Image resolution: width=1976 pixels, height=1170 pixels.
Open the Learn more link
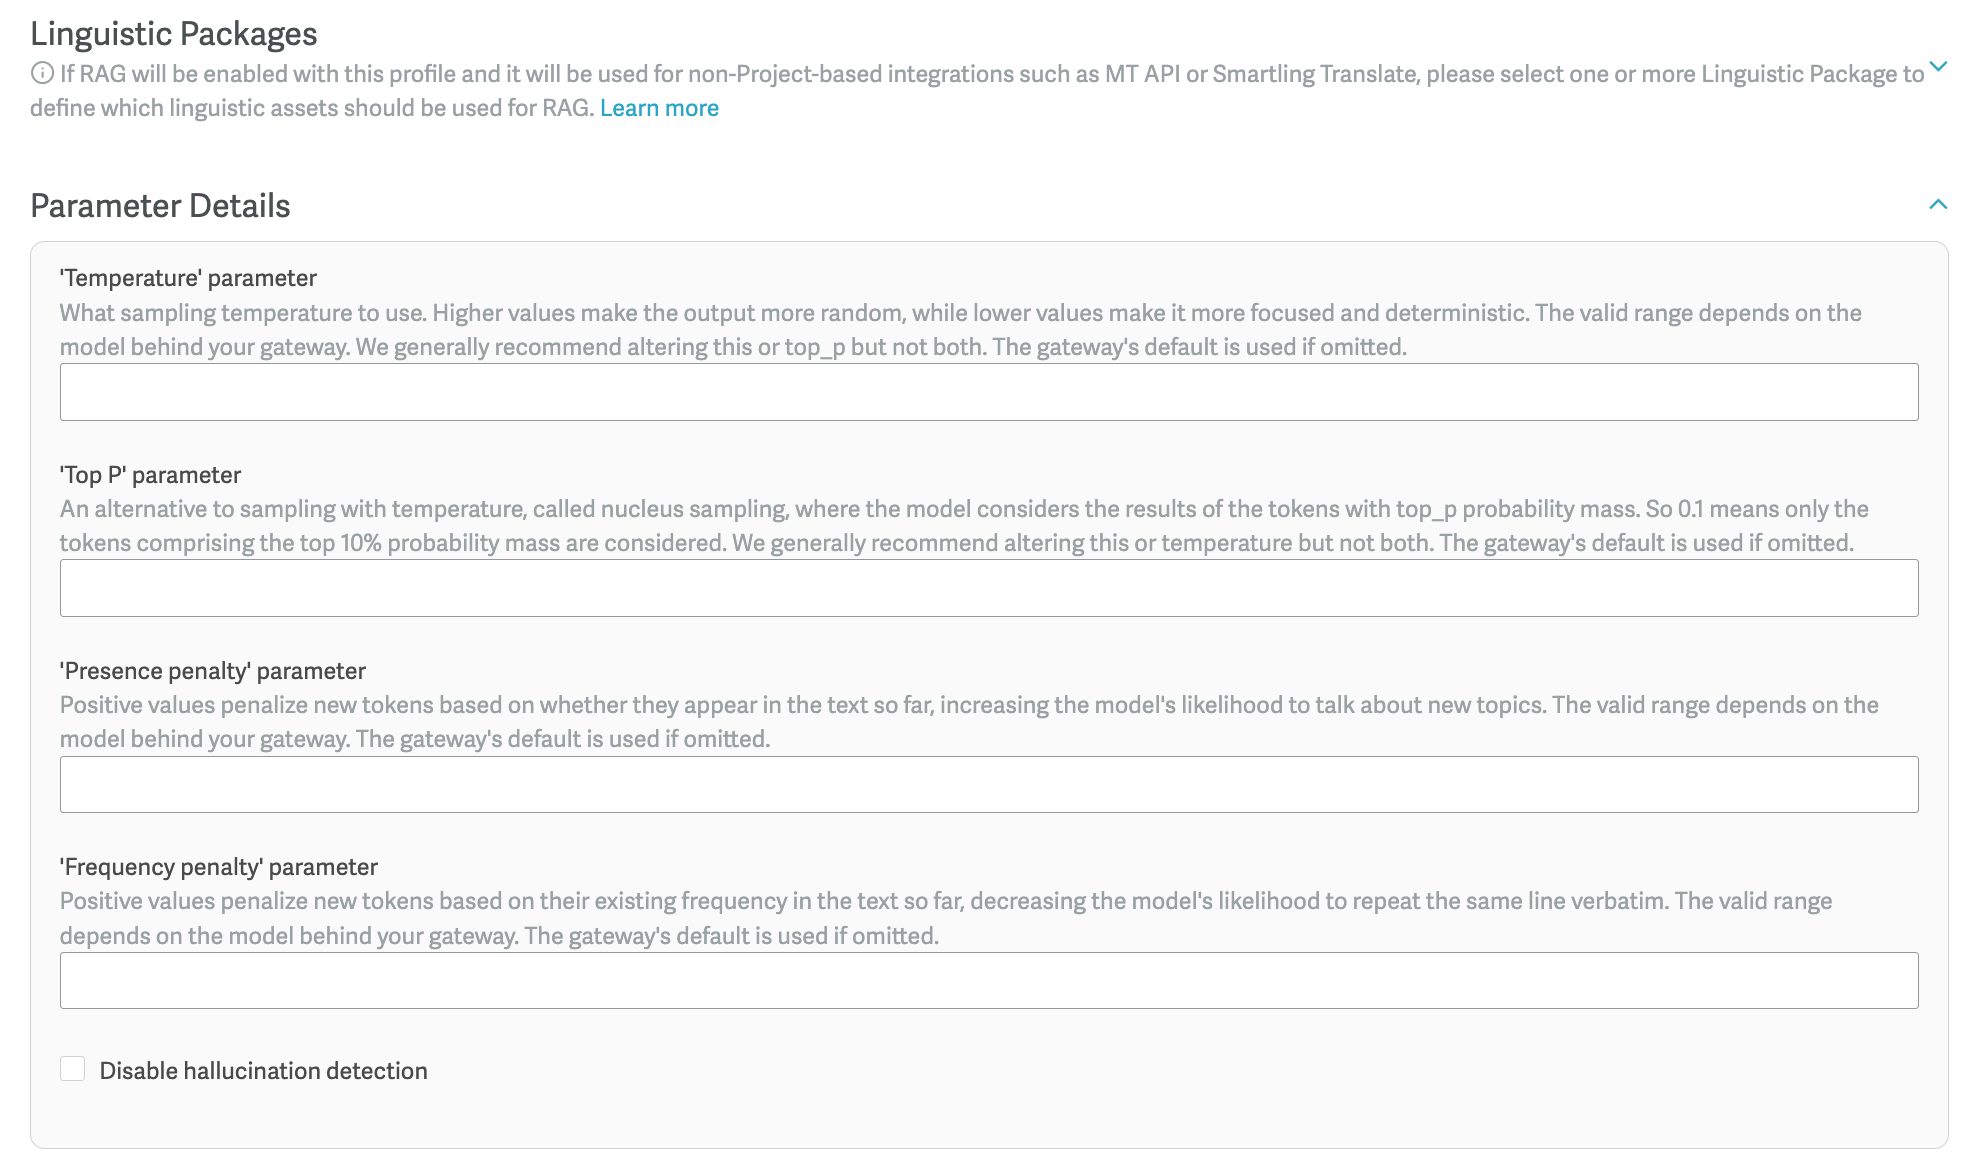click(x=659, y=108)
